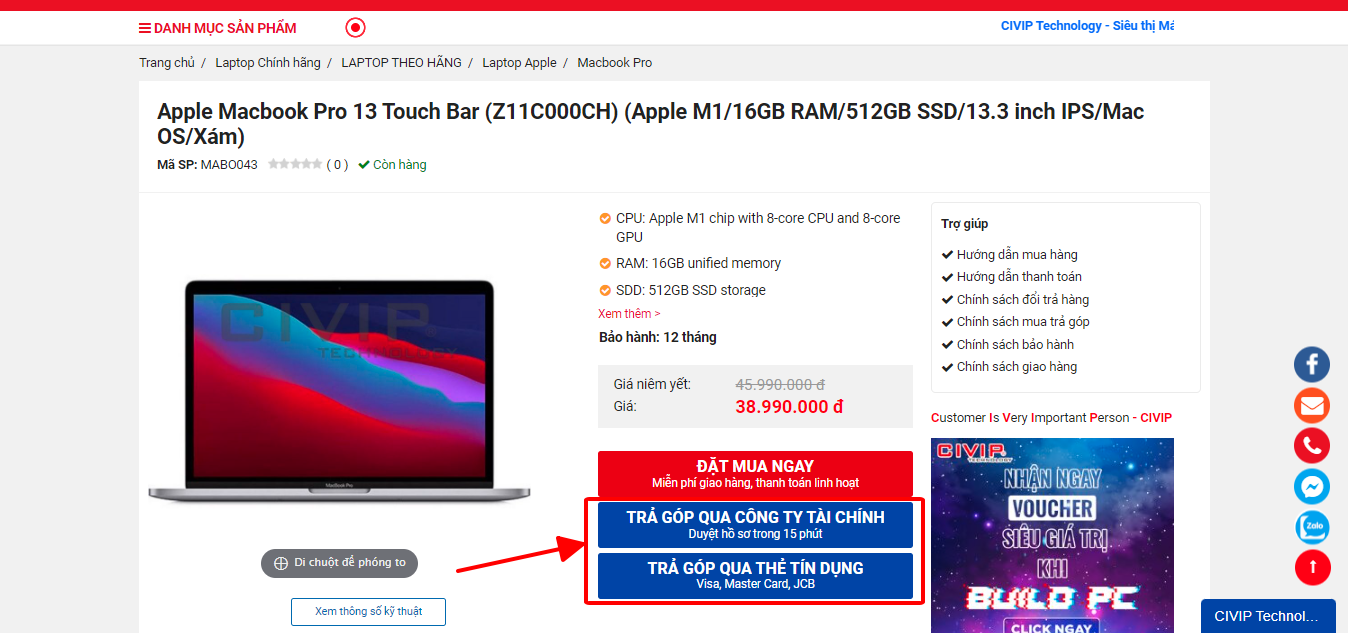Click the red back-to-top arrow icon

[x=1312, y=568]
